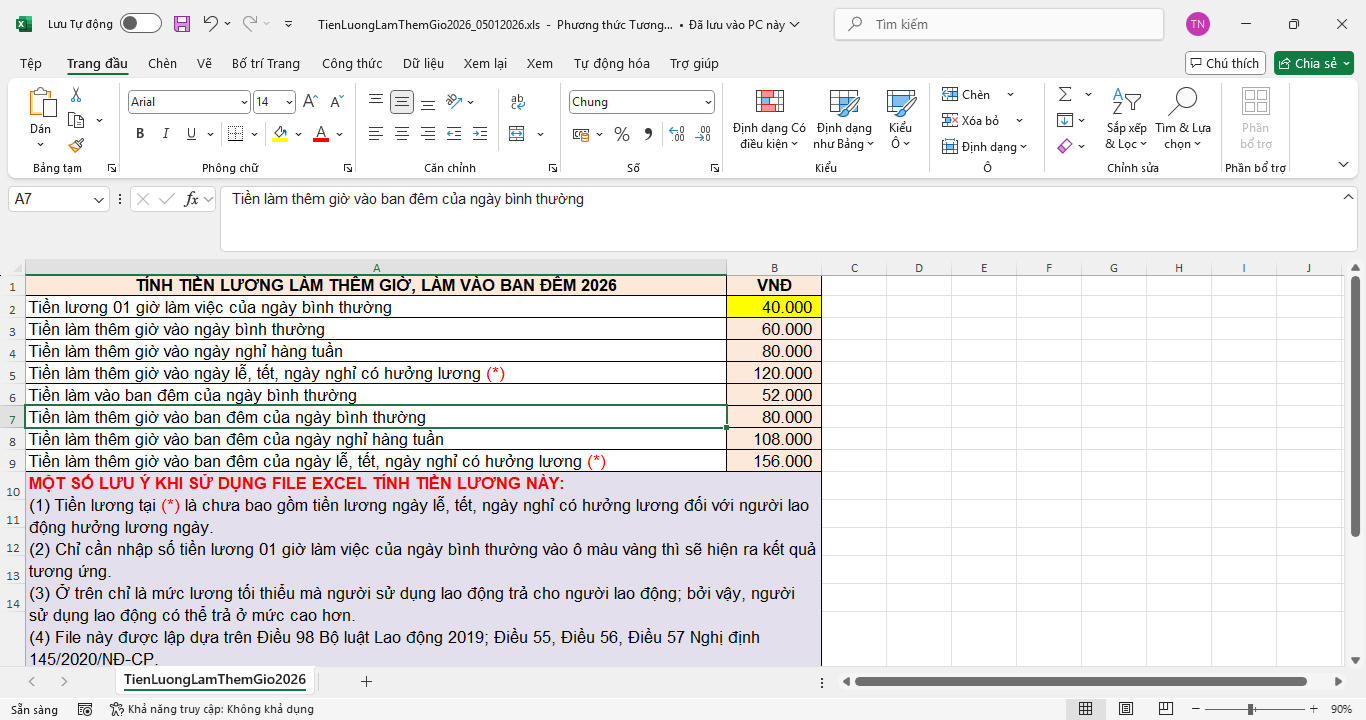Open the Công thức ribbon tab
The height and width of the screenshot is (720, 1366).
352,64
